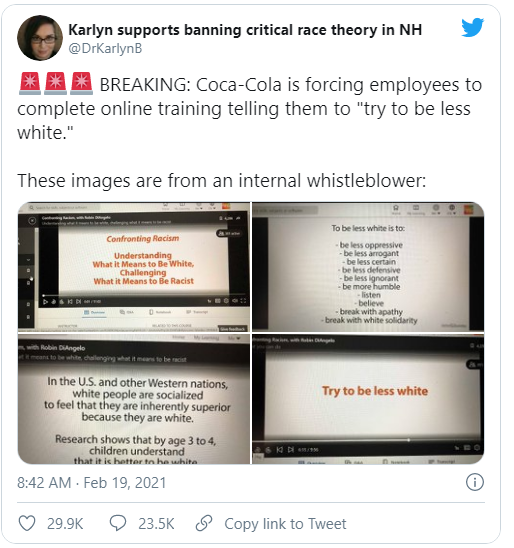The width and height of the screenshot is (514, 548).
Task: Open the tweet info circle icon
Action: coord(475,482)
